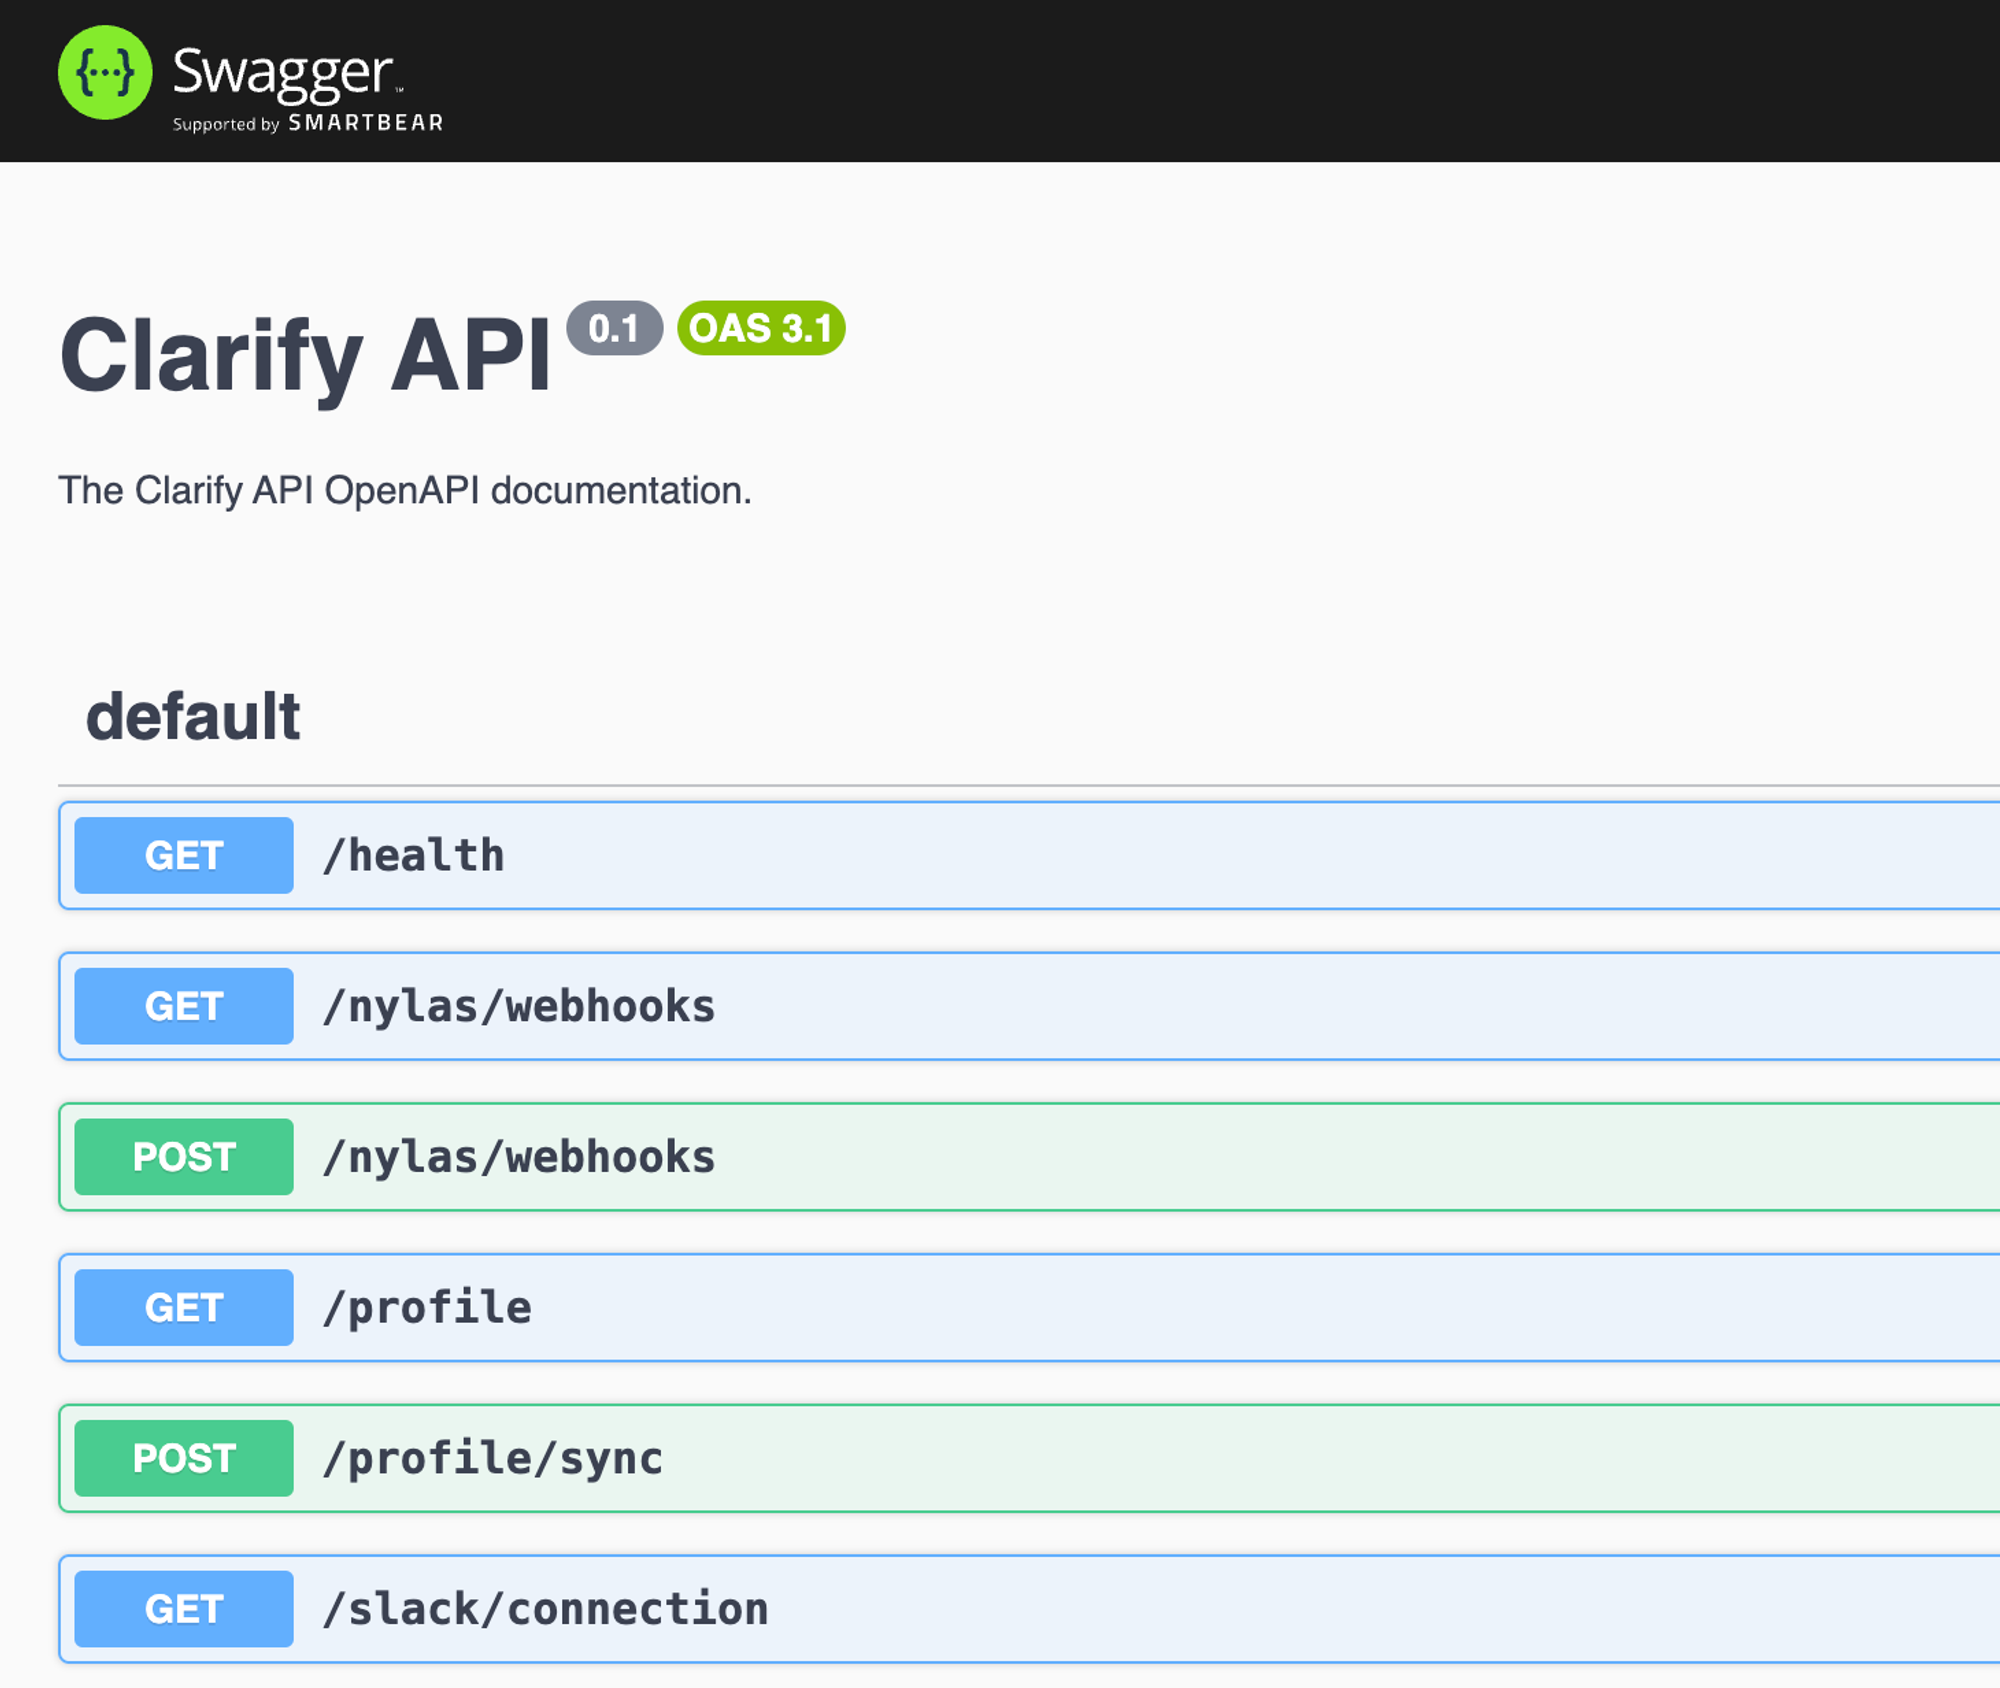
Task: Expand the GET /nylas/webhooks path row
Action: tap(519, 1006)
